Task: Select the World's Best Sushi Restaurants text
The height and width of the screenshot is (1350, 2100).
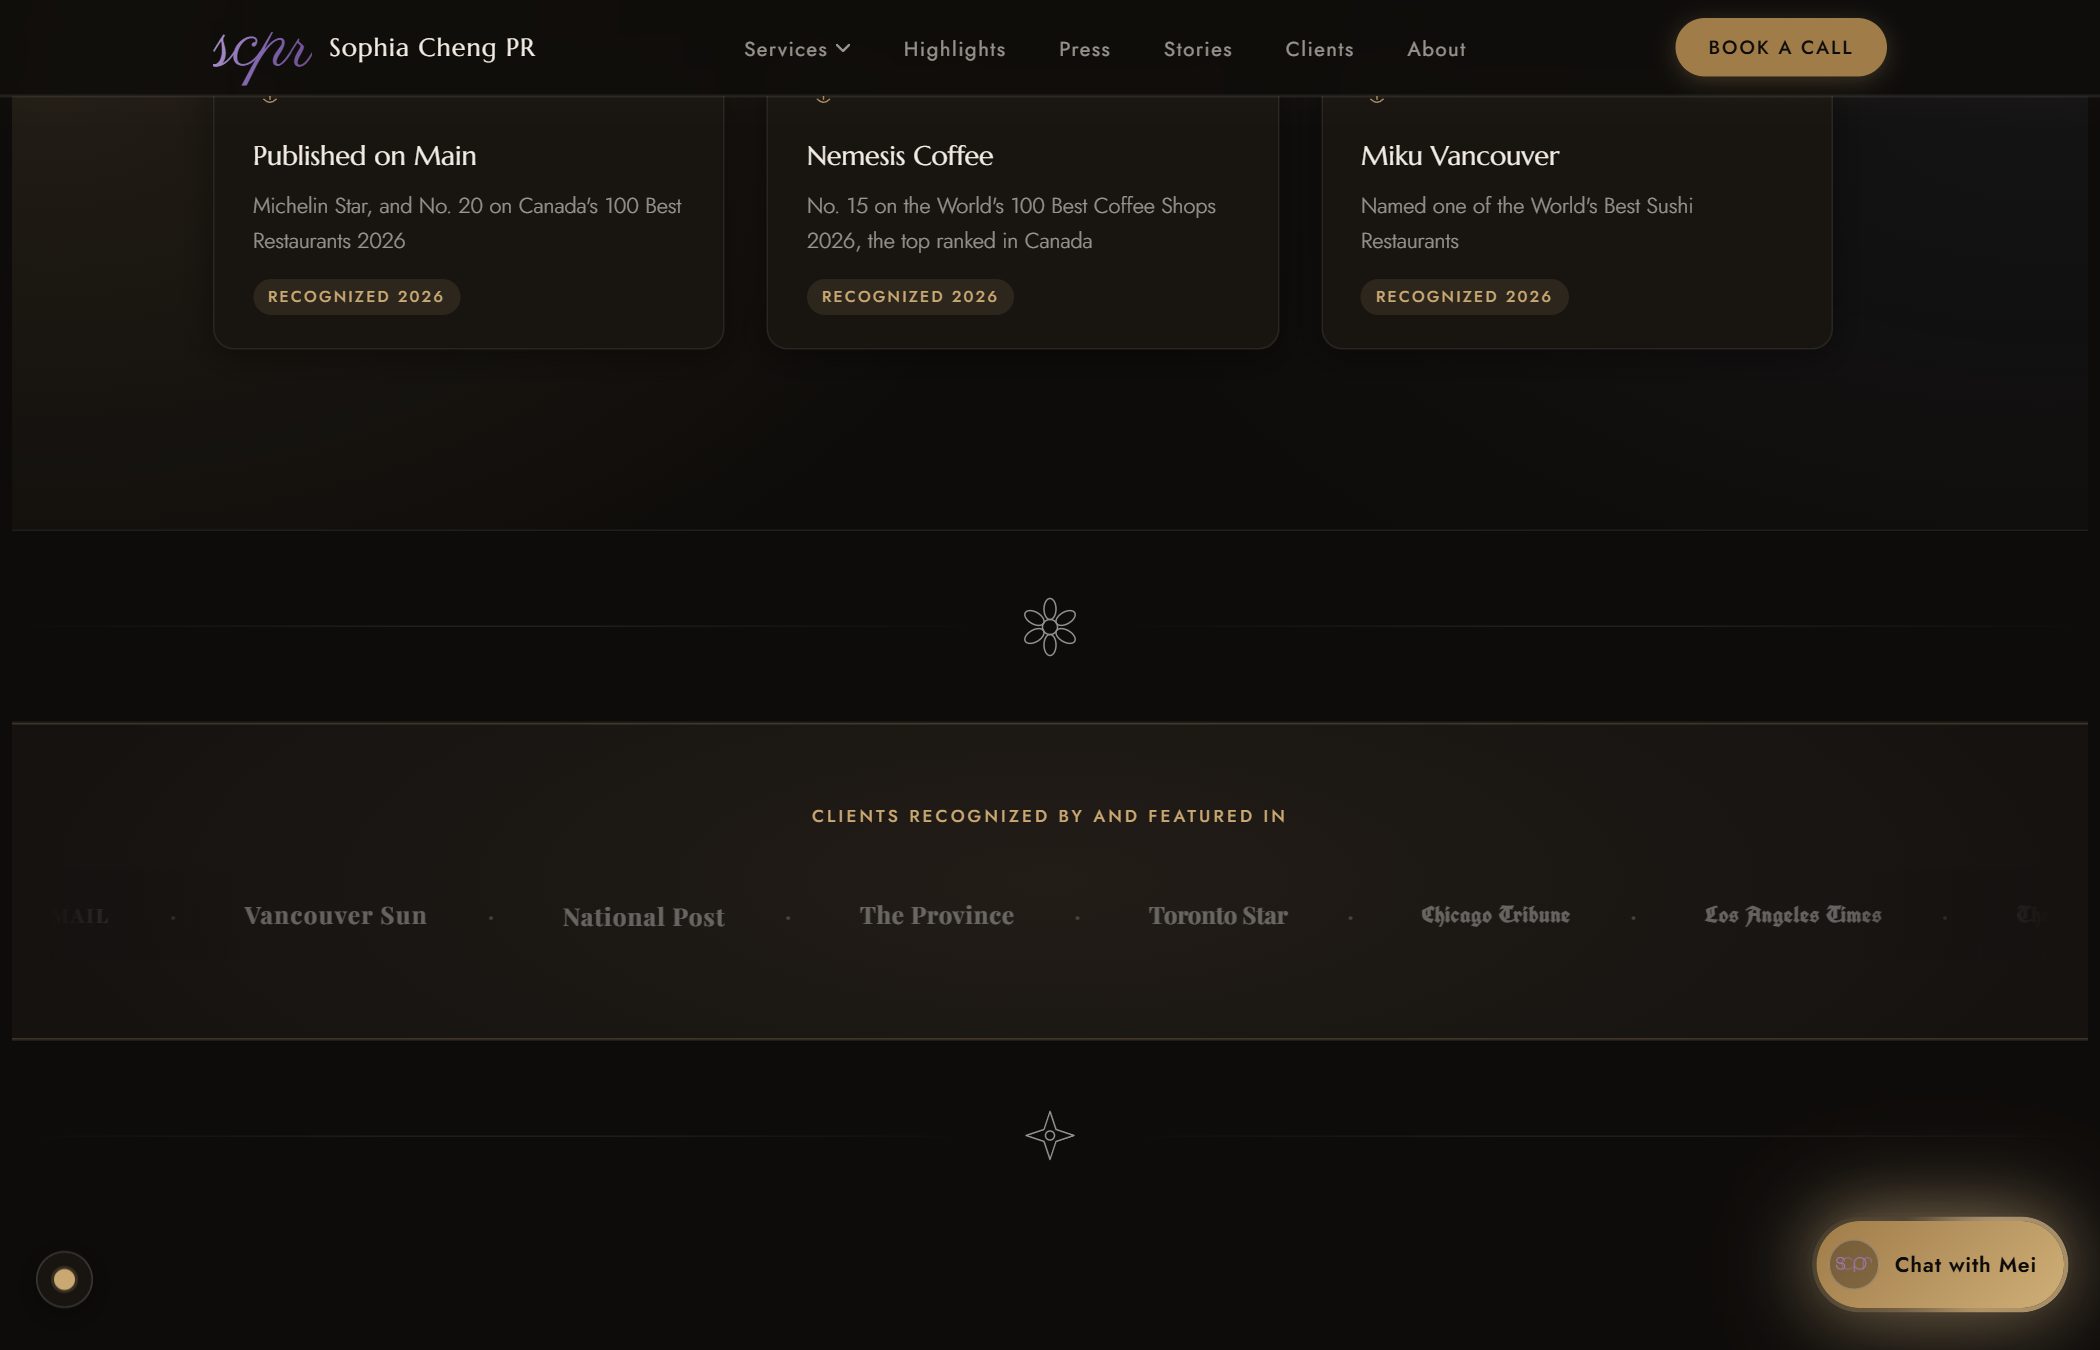Action: click(1526, 223)
